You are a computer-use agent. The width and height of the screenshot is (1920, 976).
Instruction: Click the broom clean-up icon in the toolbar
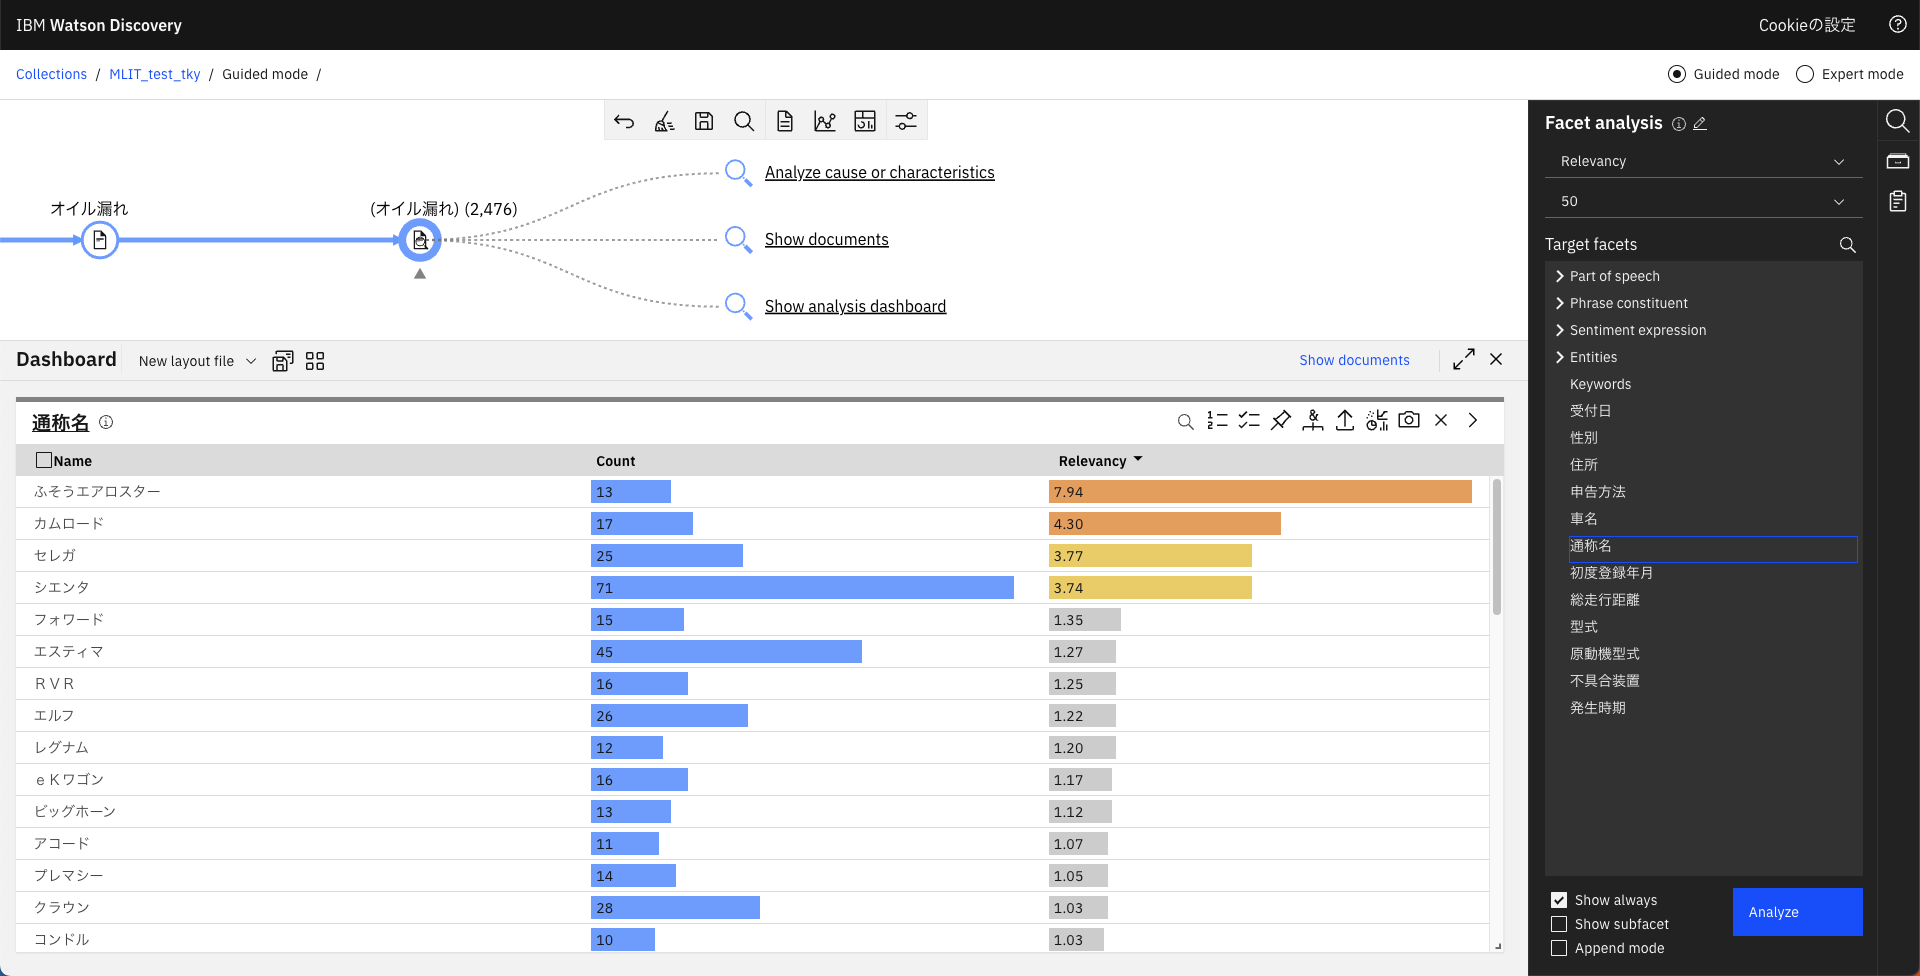click(x=664, y=121)
